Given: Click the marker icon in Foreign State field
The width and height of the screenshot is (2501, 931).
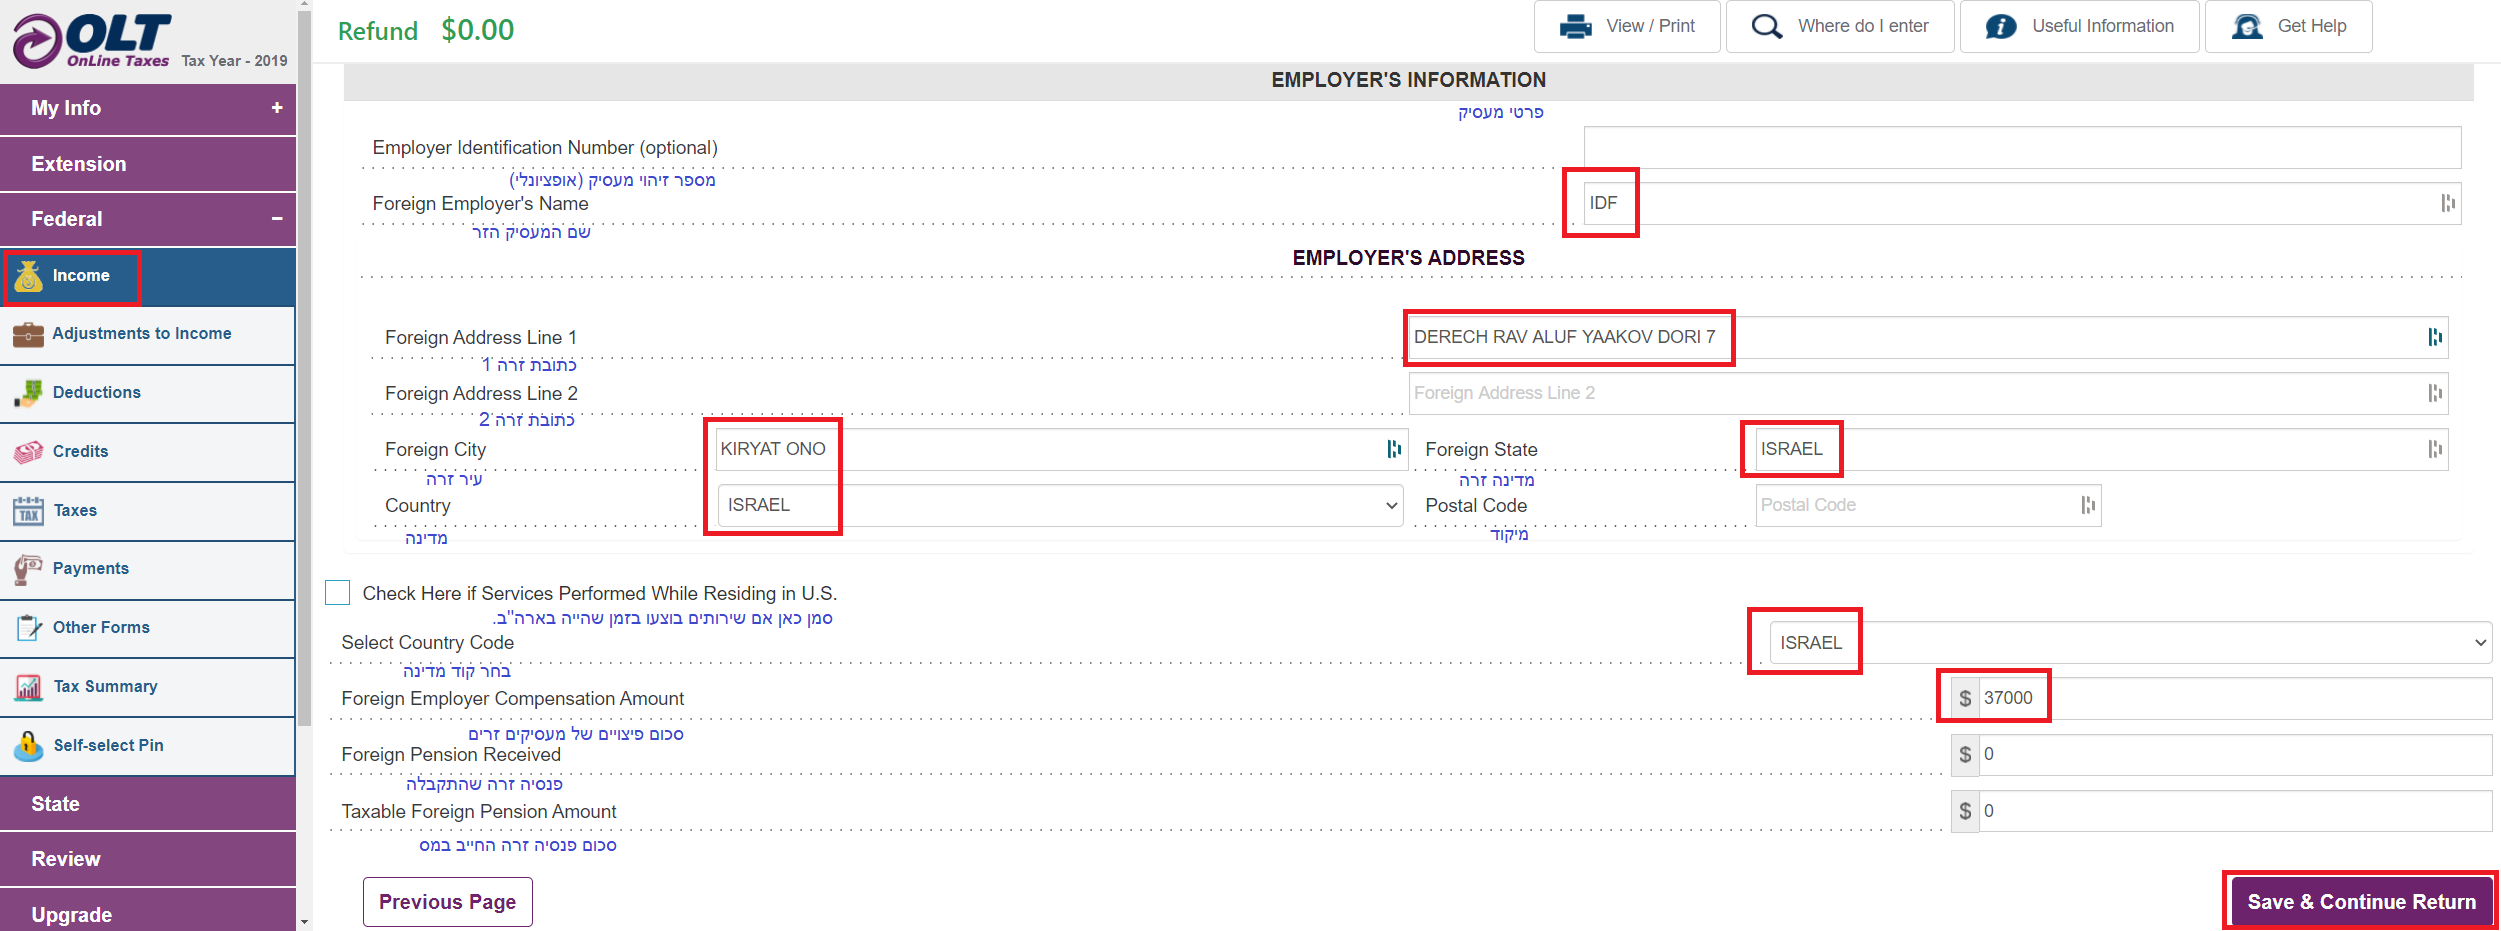Looking at the screenshot, I should [x=2435, y=449].
